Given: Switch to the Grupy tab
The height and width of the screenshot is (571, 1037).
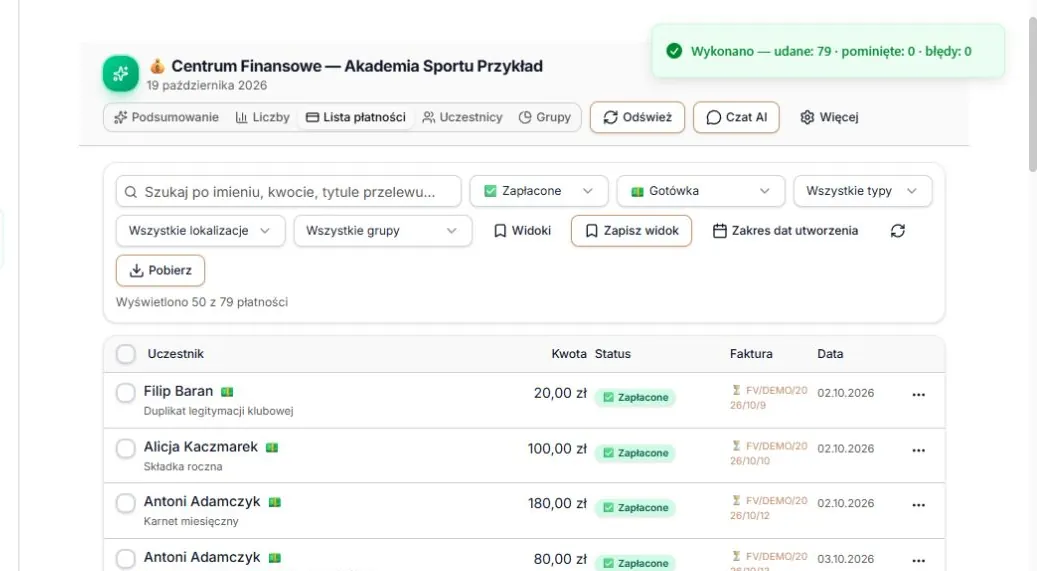Looking at the screenshot, I should point(545,117).
